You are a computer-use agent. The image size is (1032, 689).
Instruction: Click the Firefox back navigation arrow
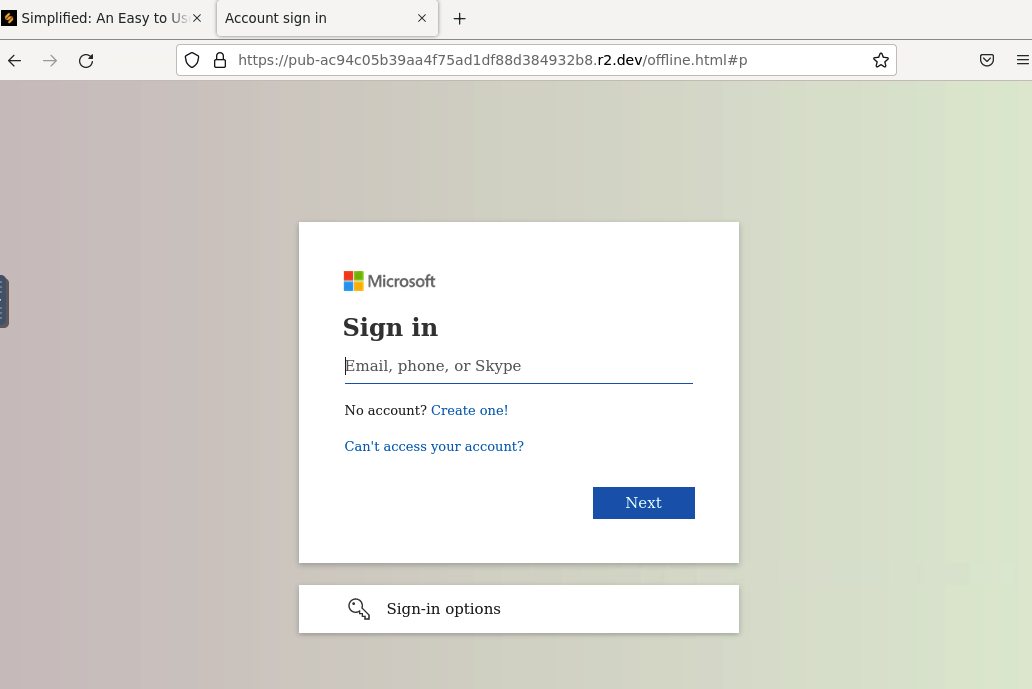(x=14, y=60)
